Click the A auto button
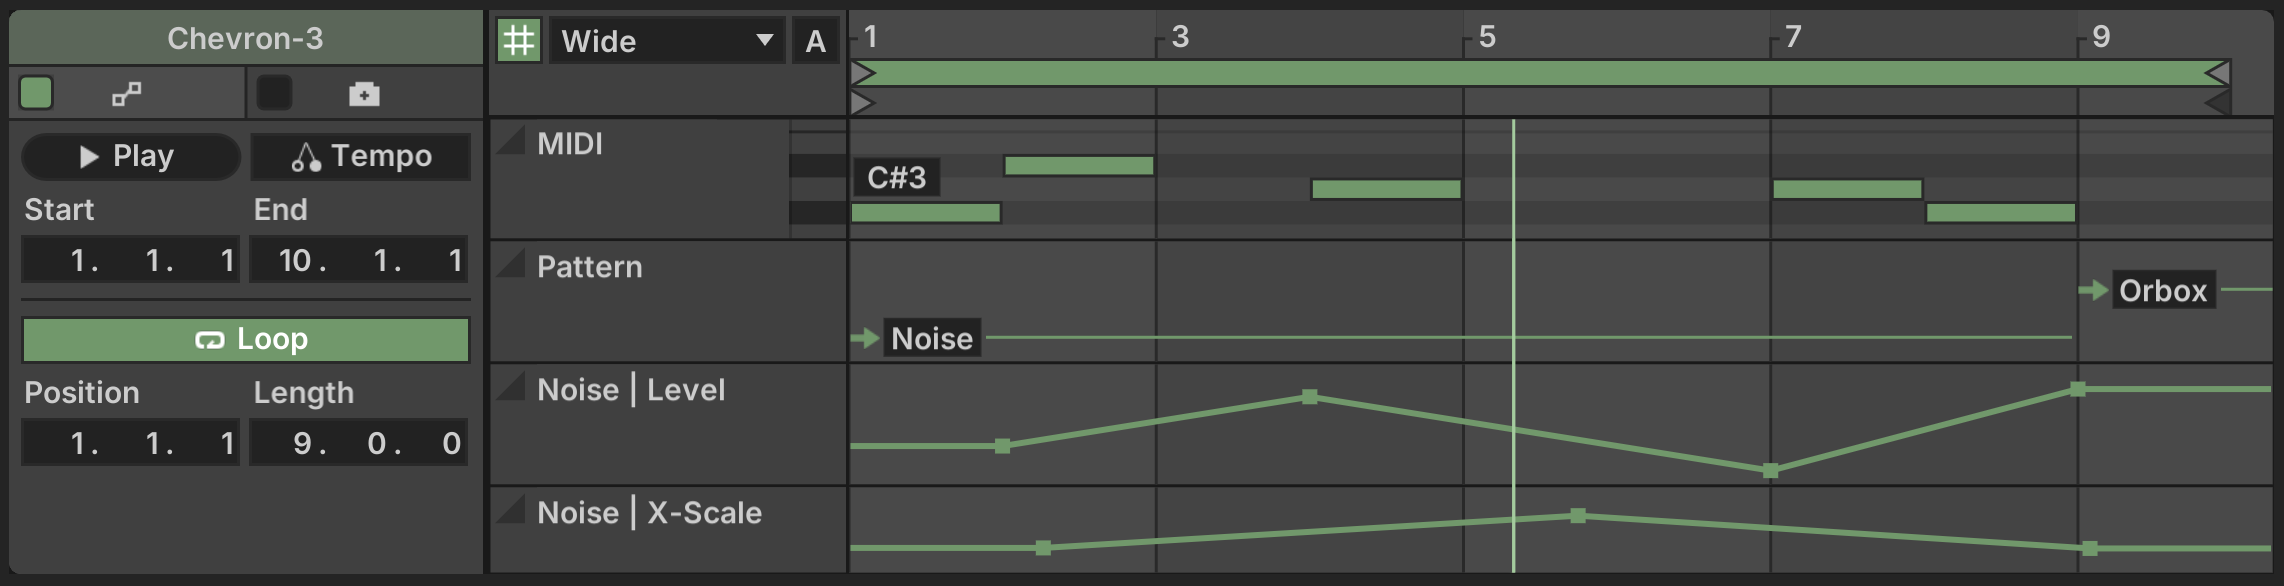The height and width of the screenshot is (586, 2284). [x=815, y=41]
